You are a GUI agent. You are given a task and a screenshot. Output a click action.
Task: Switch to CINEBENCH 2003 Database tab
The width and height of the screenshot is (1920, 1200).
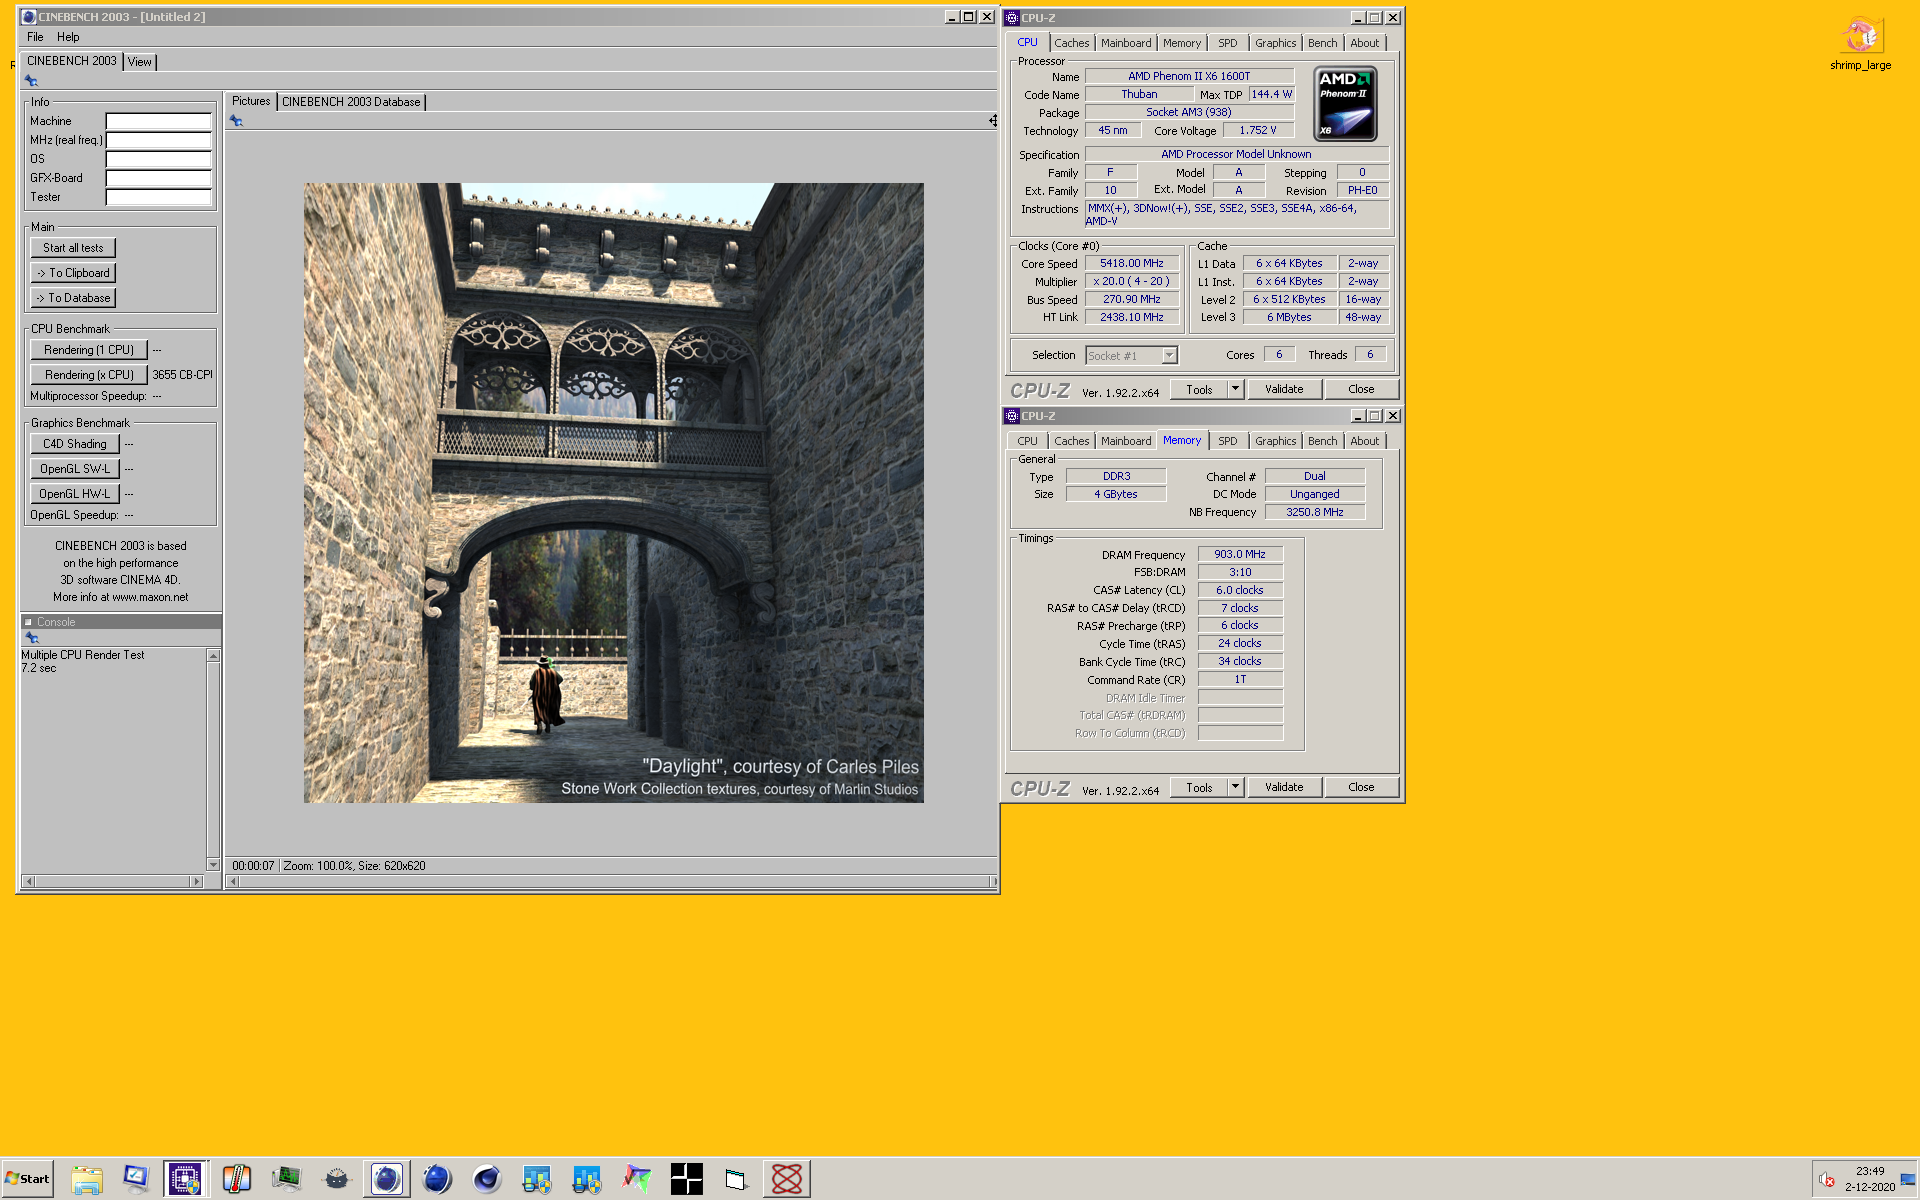coord(351,102)
